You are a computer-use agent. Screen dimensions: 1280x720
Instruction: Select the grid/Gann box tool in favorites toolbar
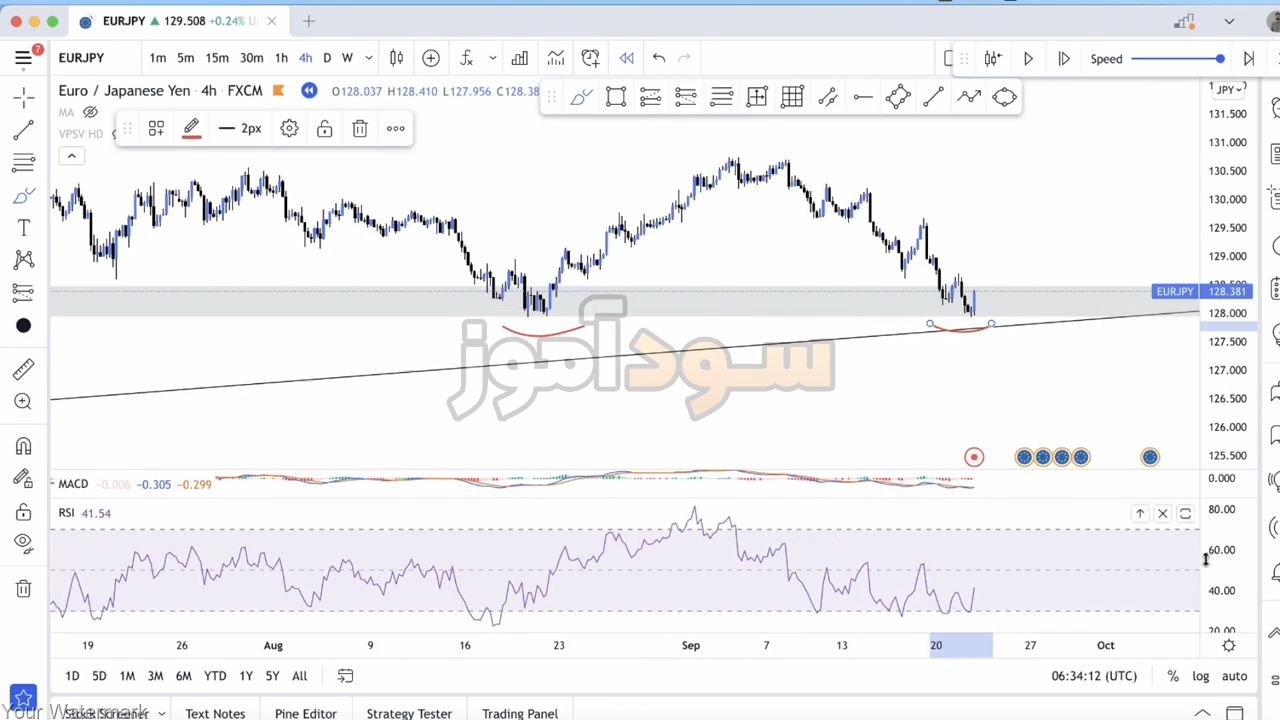click(x=792, y=97)
